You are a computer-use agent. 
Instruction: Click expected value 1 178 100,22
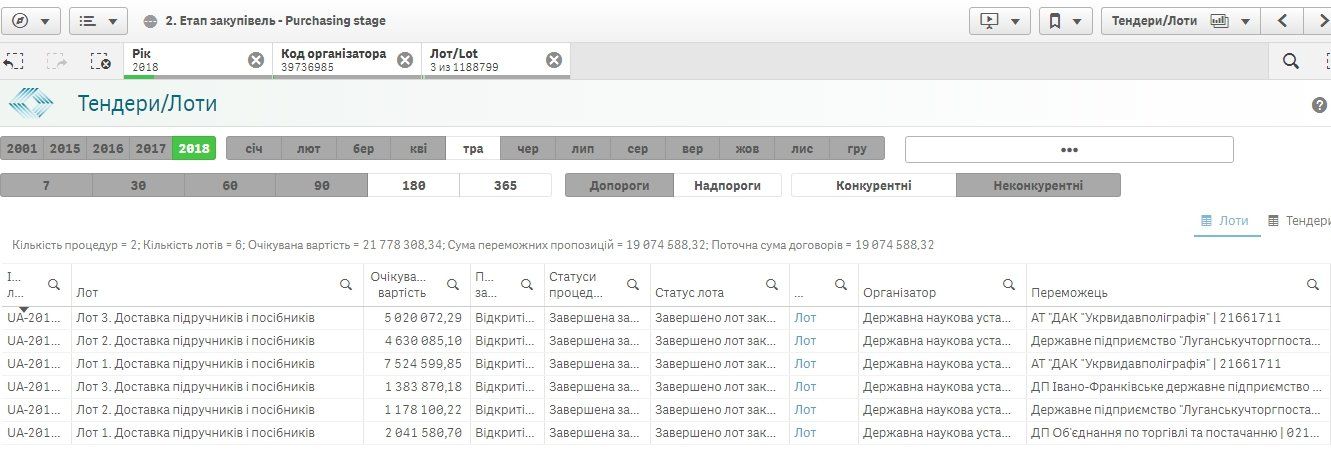pos(423,410)
